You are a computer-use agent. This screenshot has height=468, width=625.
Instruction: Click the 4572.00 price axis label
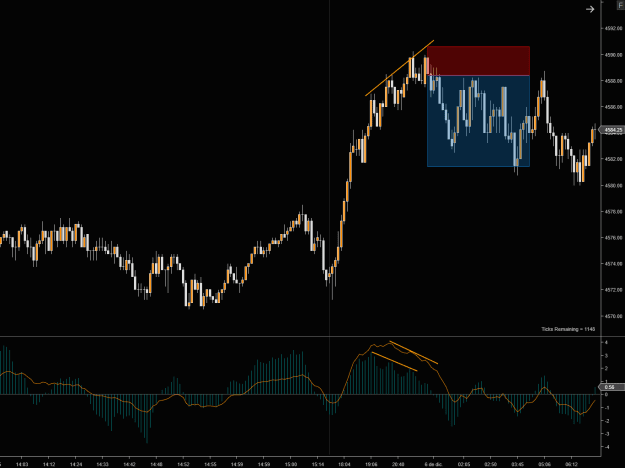(x=613, y=290)
